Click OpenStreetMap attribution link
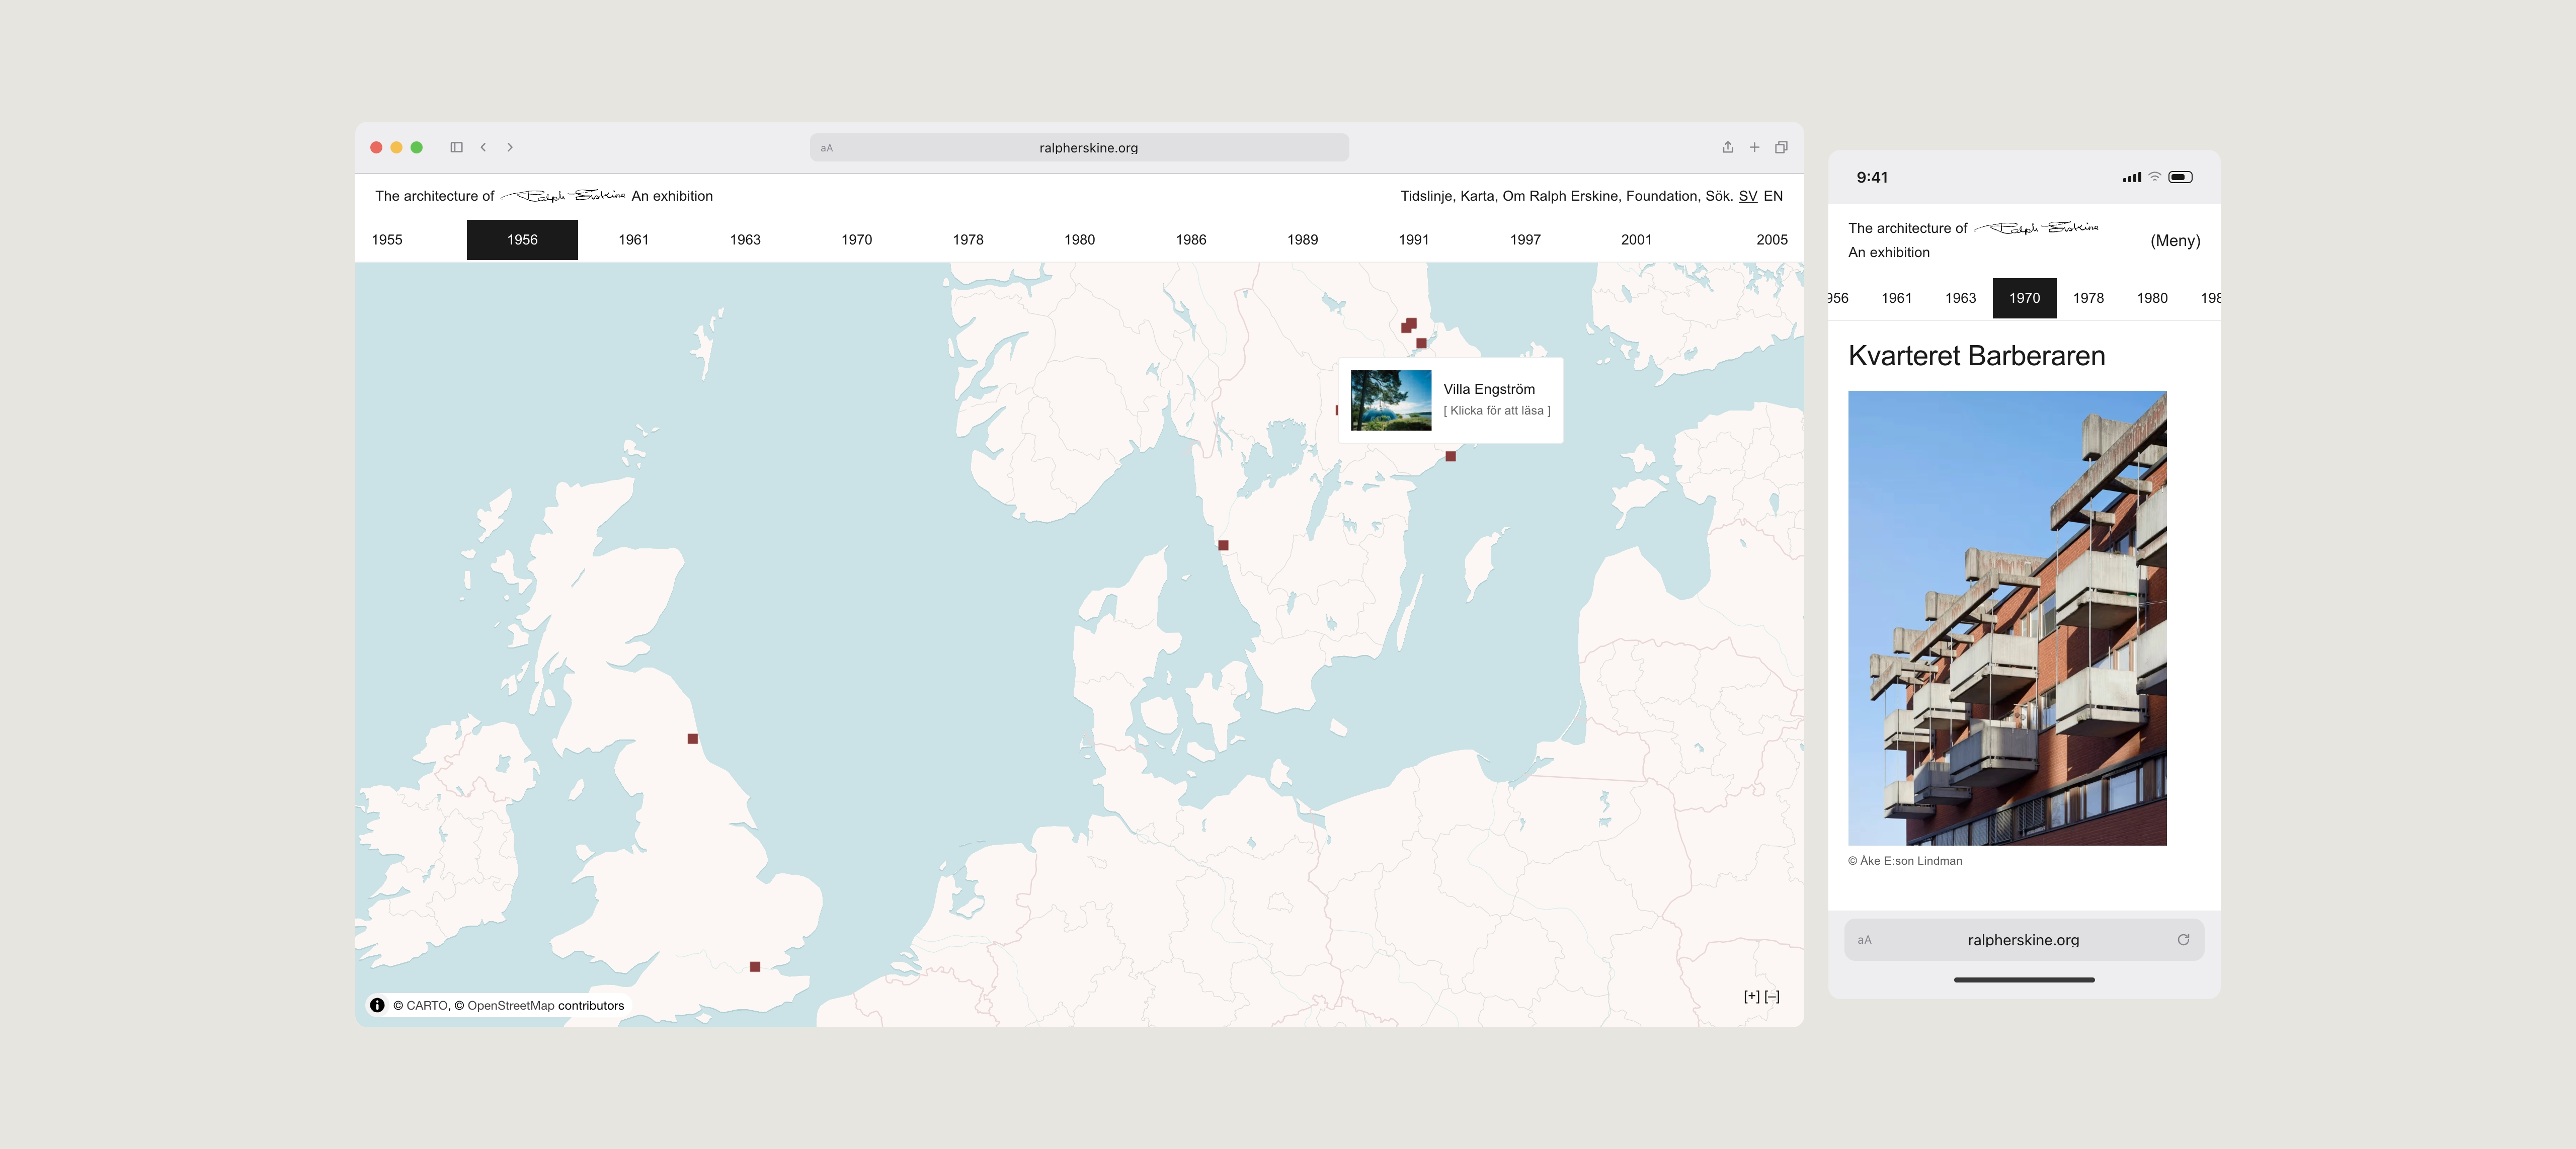The height and width of the screenshot is (1149, 2576). (510, 1006)
